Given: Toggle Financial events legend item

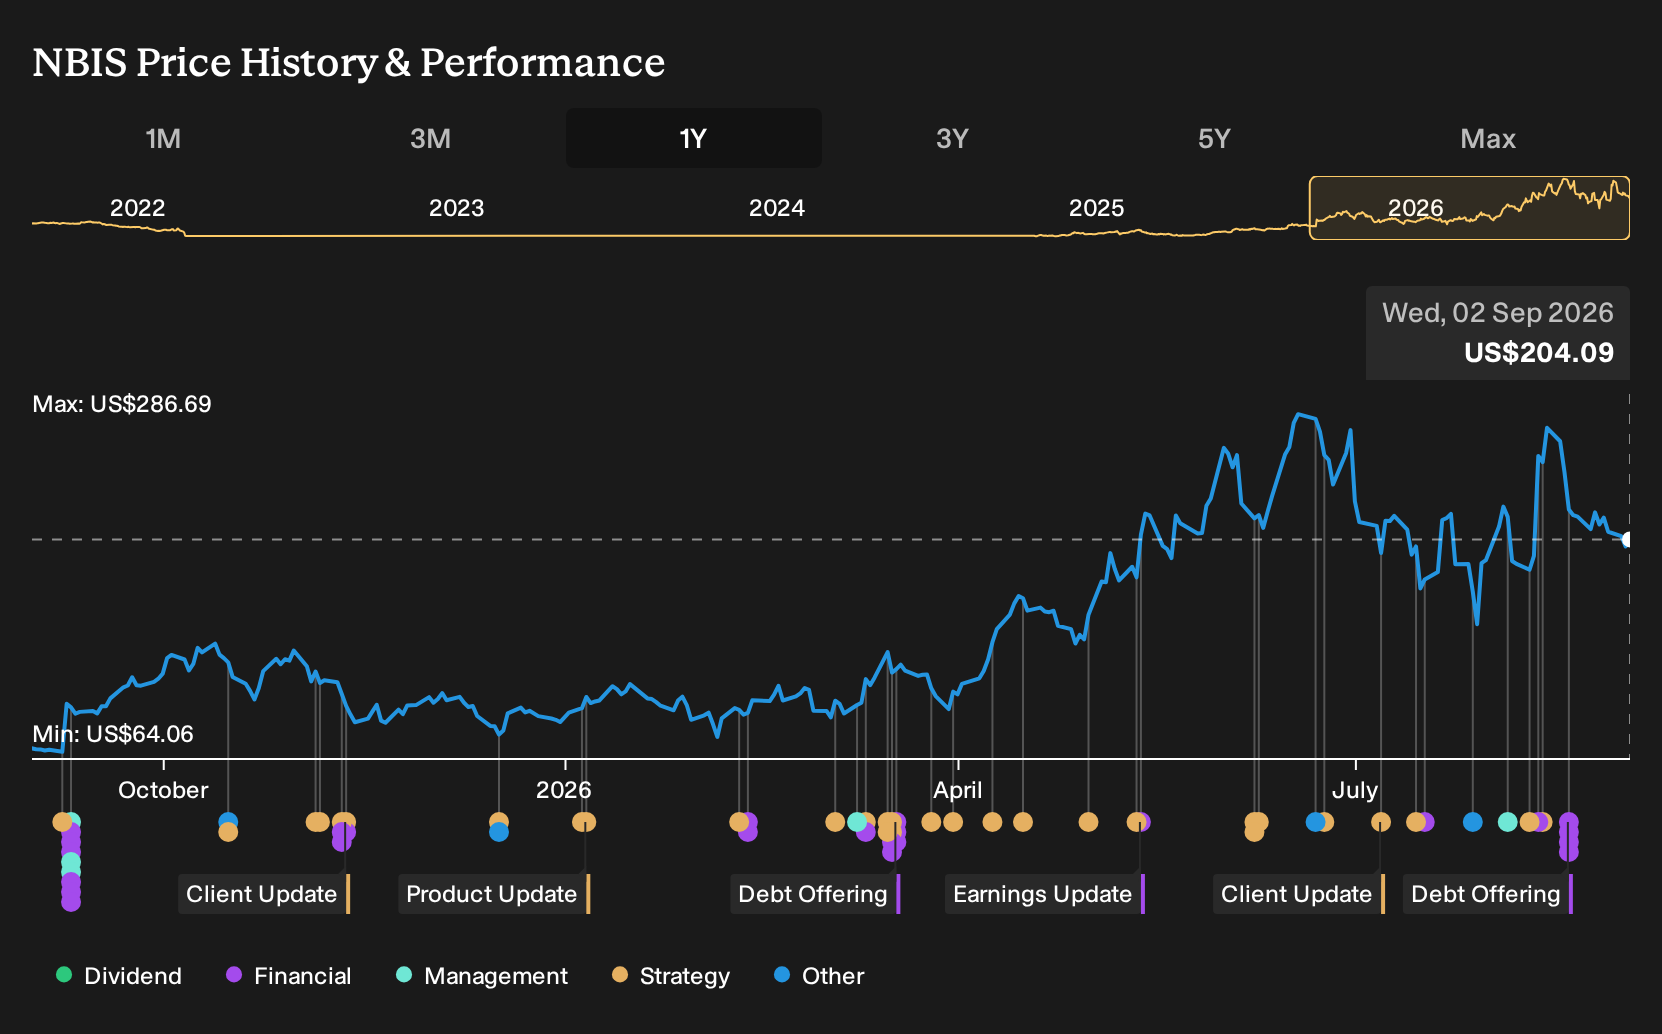Looking at the screenshot, I should pyautogui.click(x=288, y=976).
